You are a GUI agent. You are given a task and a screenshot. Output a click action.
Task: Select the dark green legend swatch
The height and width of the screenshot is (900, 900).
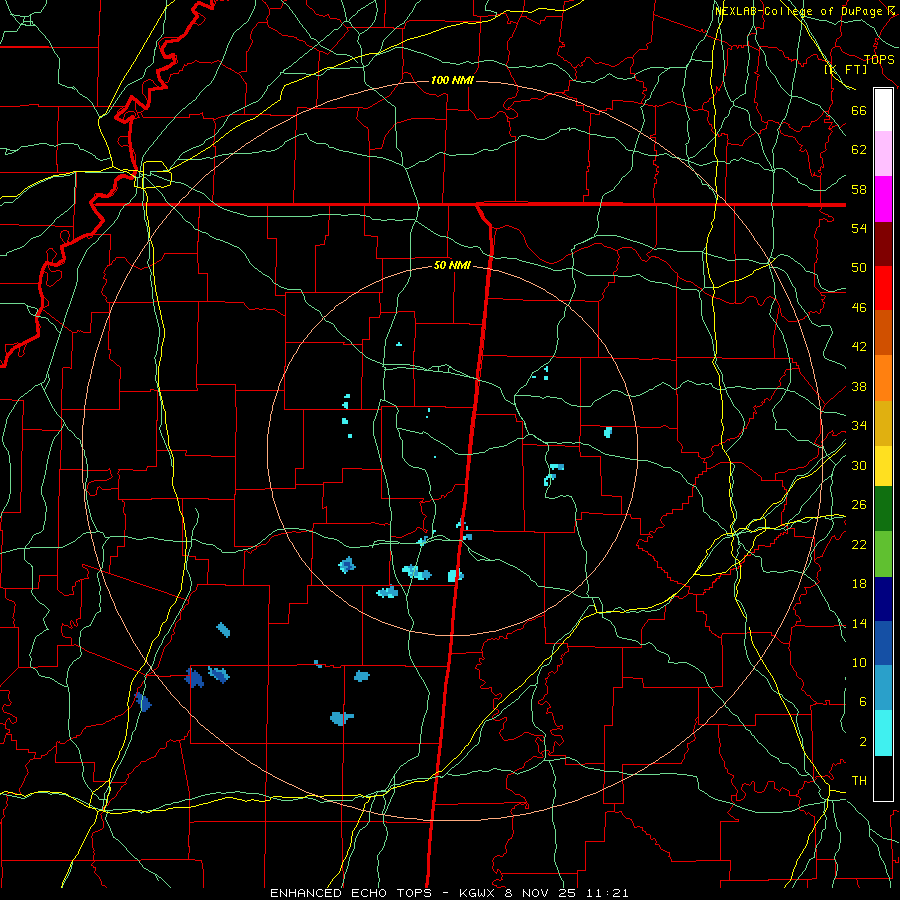pyautogui.click(x=883, y=509)
